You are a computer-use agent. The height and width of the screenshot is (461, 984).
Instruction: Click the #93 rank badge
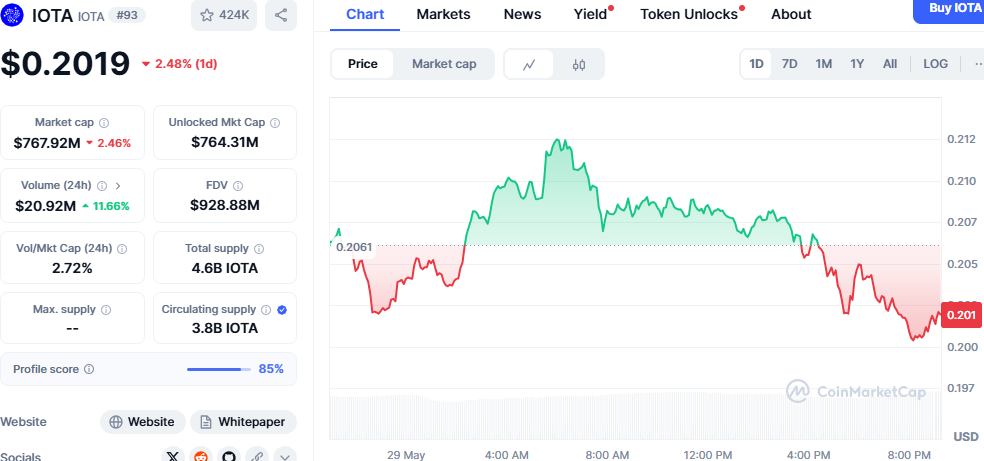(x=126, y=15)
